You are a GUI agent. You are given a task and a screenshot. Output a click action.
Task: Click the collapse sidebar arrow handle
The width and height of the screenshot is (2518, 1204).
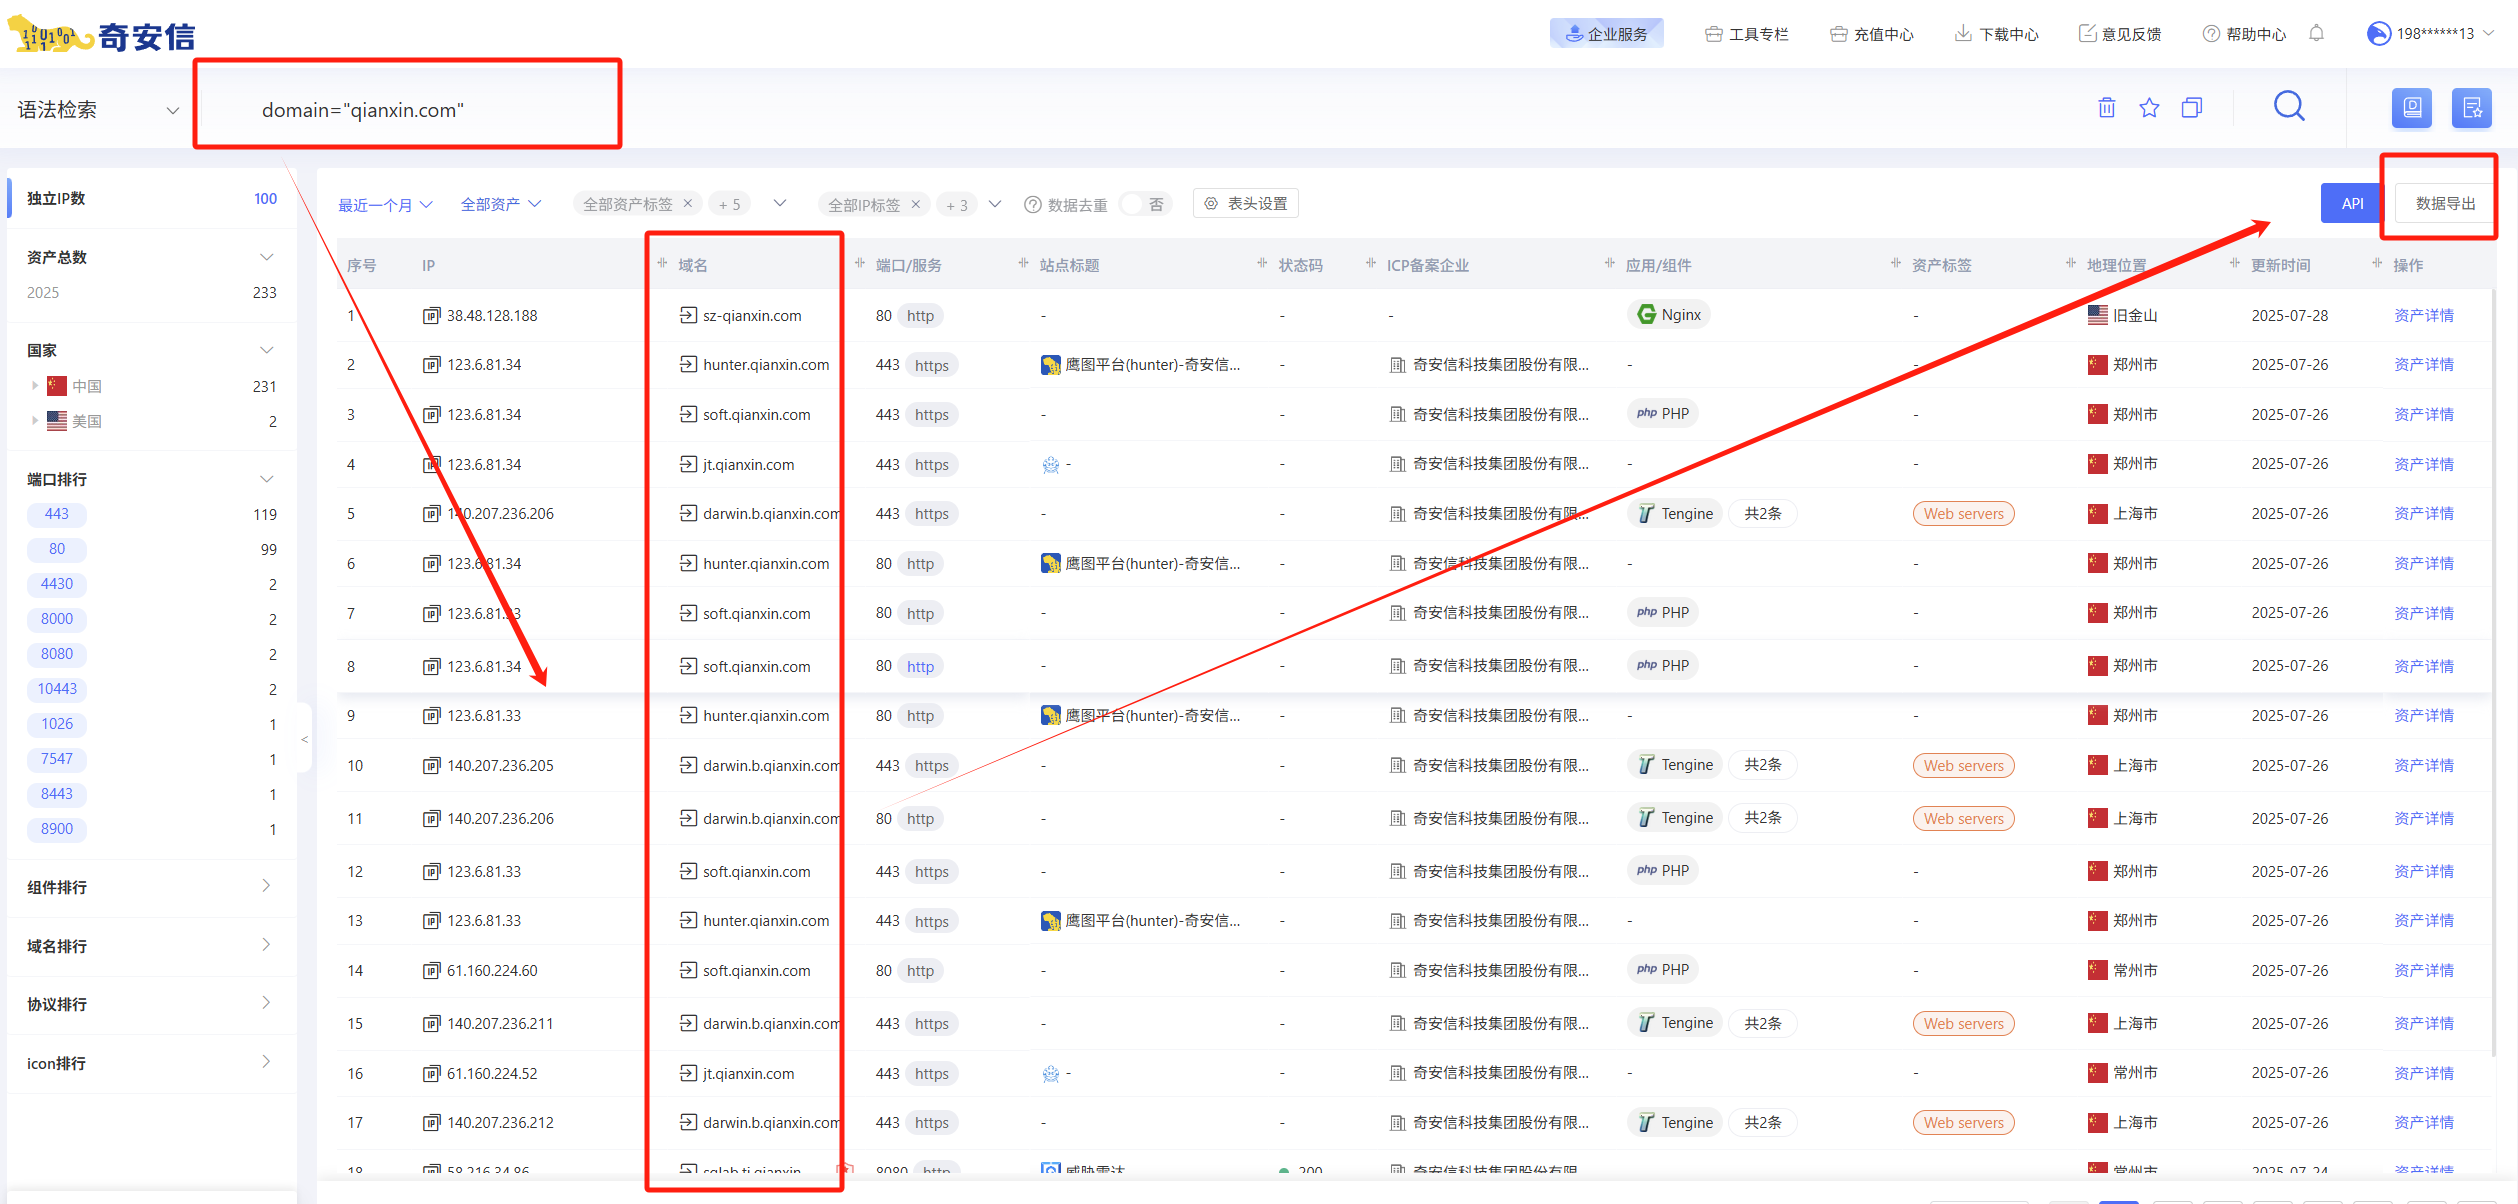(x=305, y=739)
